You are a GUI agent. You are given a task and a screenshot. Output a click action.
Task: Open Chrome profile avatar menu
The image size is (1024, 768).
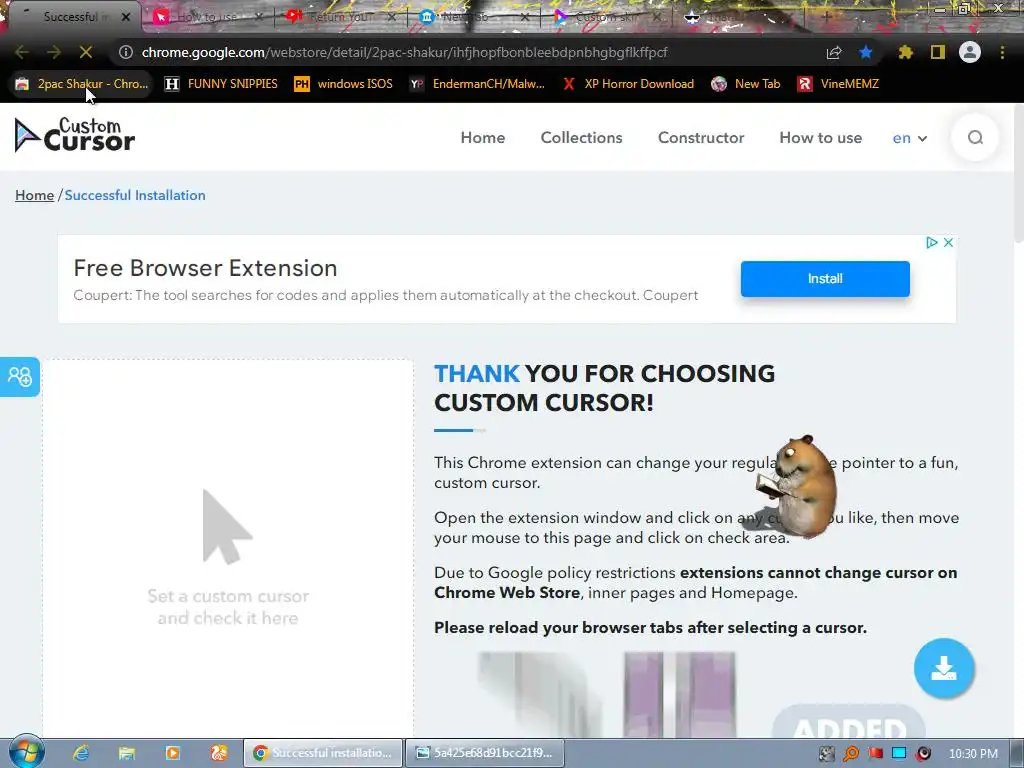point(970,52)
